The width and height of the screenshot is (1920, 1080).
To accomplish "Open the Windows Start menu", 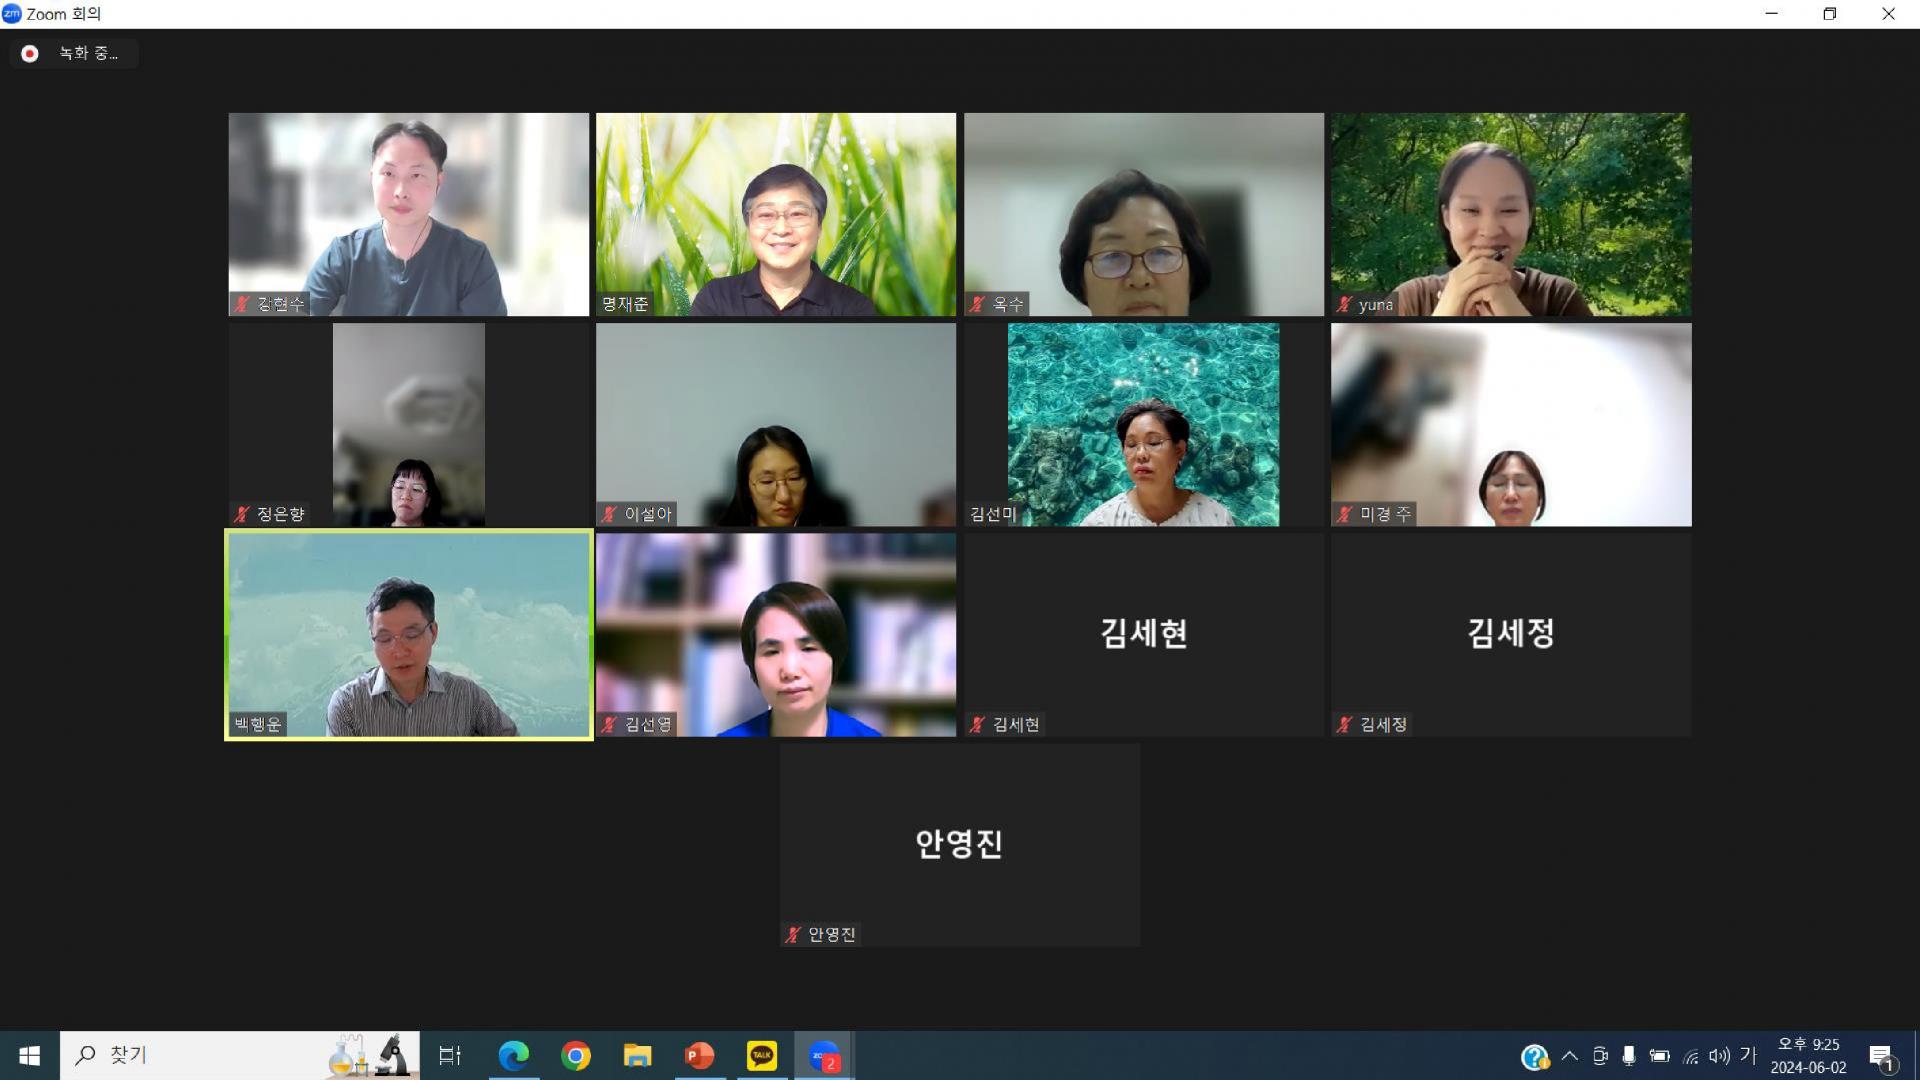I will (x=29, y=1055).
